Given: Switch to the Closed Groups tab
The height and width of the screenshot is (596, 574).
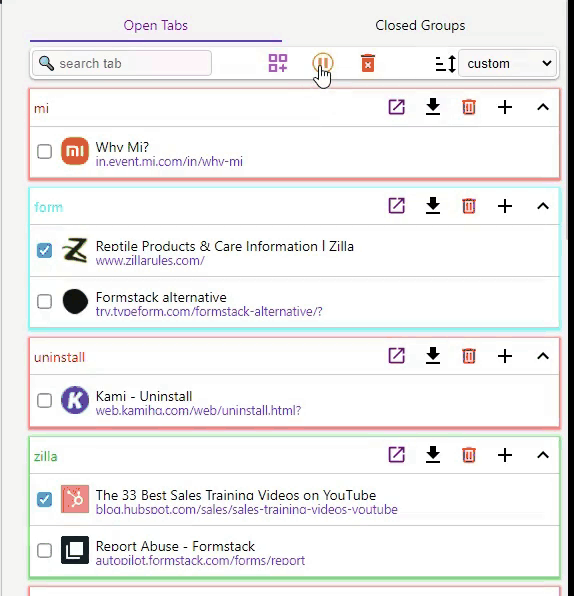Looking at the screenshot, I should click(x=420, y=25).
